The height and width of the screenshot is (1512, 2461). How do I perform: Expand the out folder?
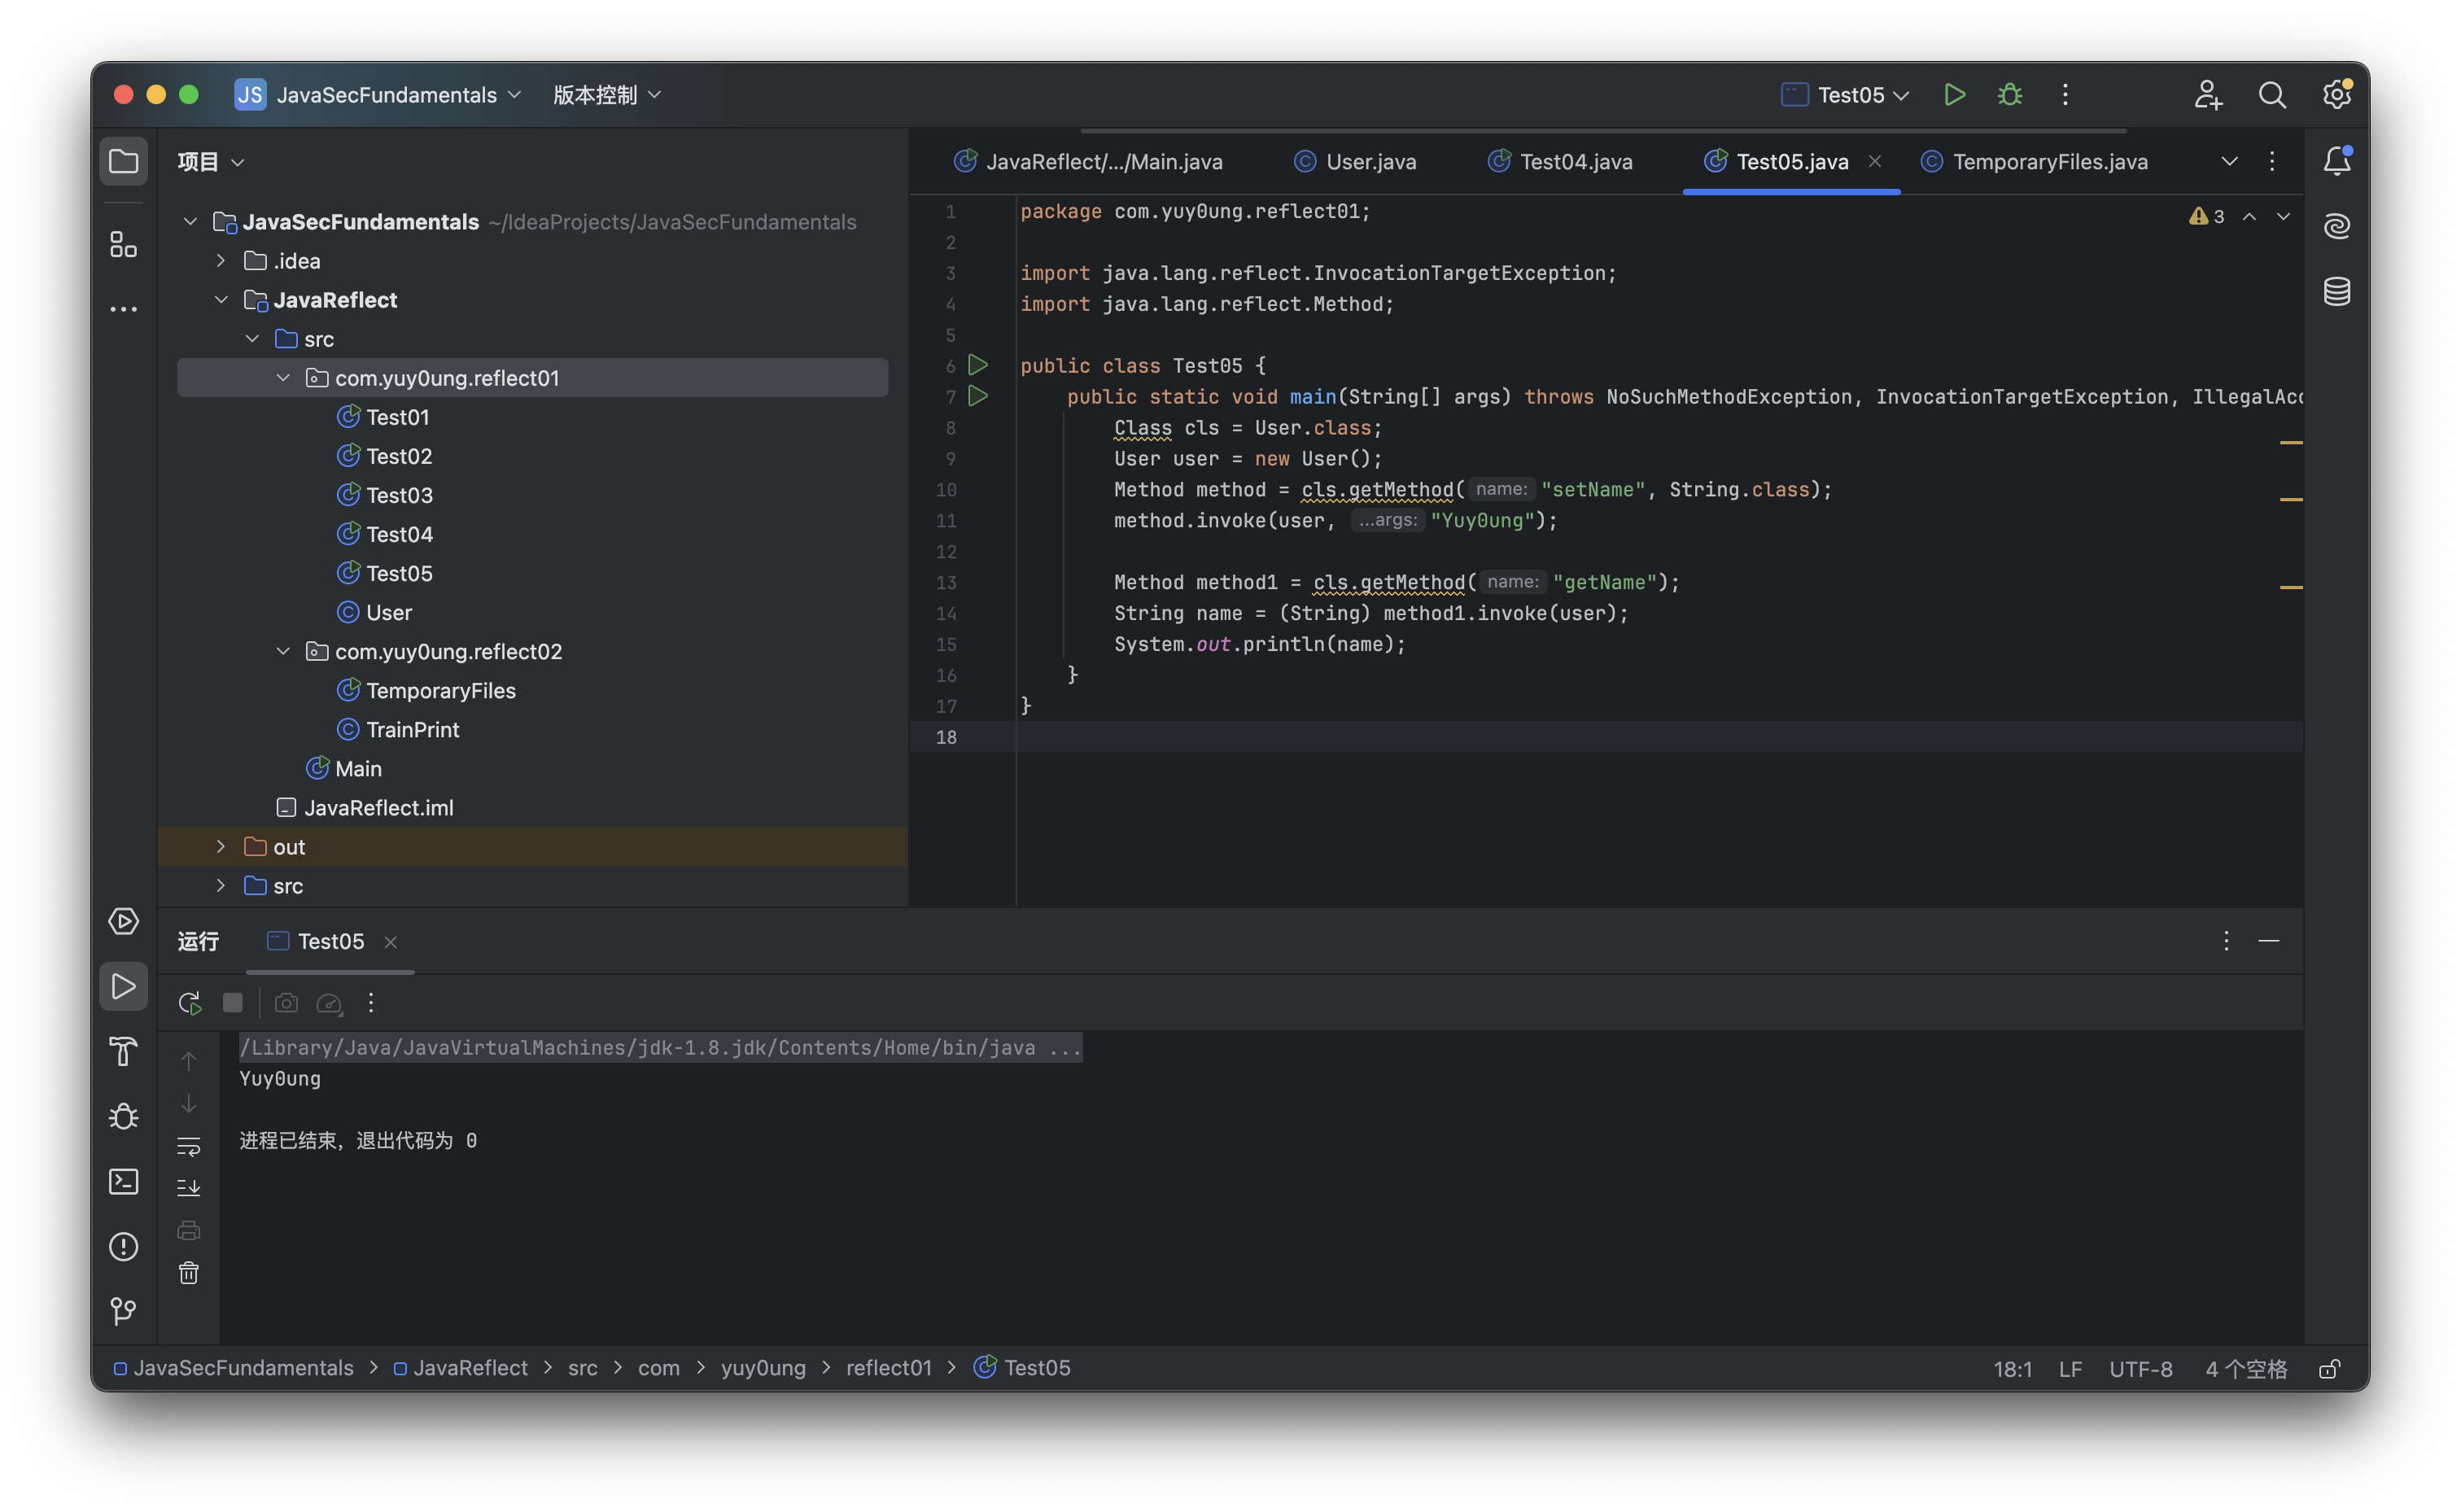pyautogui.click(x=221, y=847)
